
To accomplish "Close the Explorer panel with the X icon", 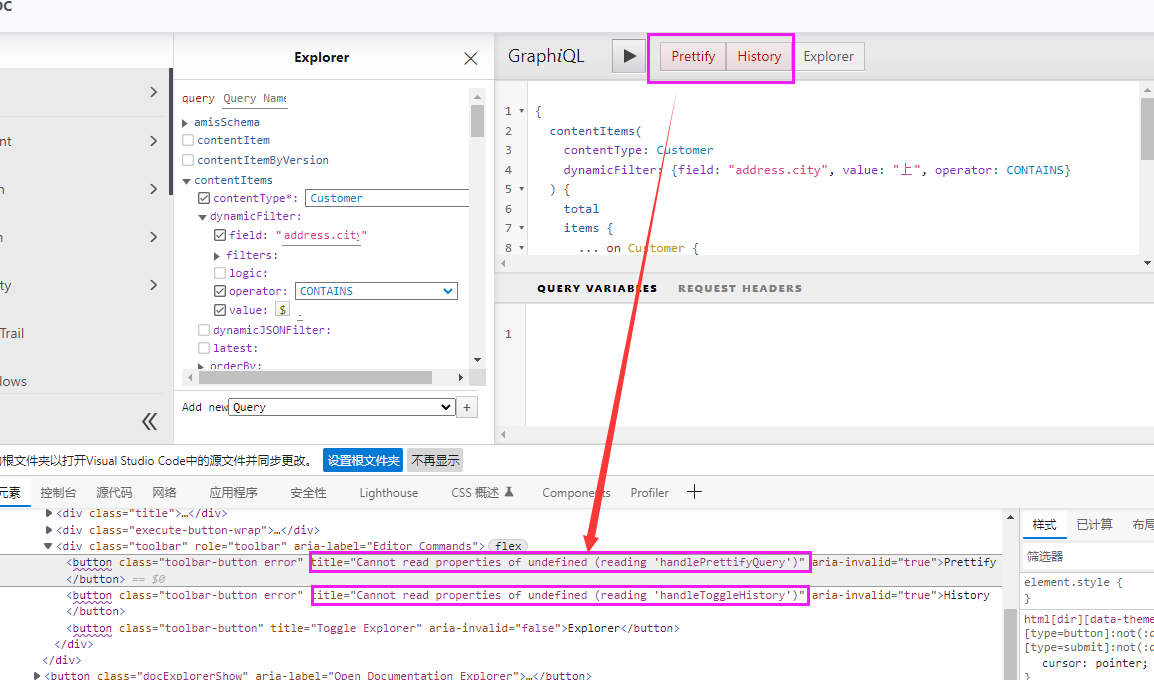I will [470, 58].
